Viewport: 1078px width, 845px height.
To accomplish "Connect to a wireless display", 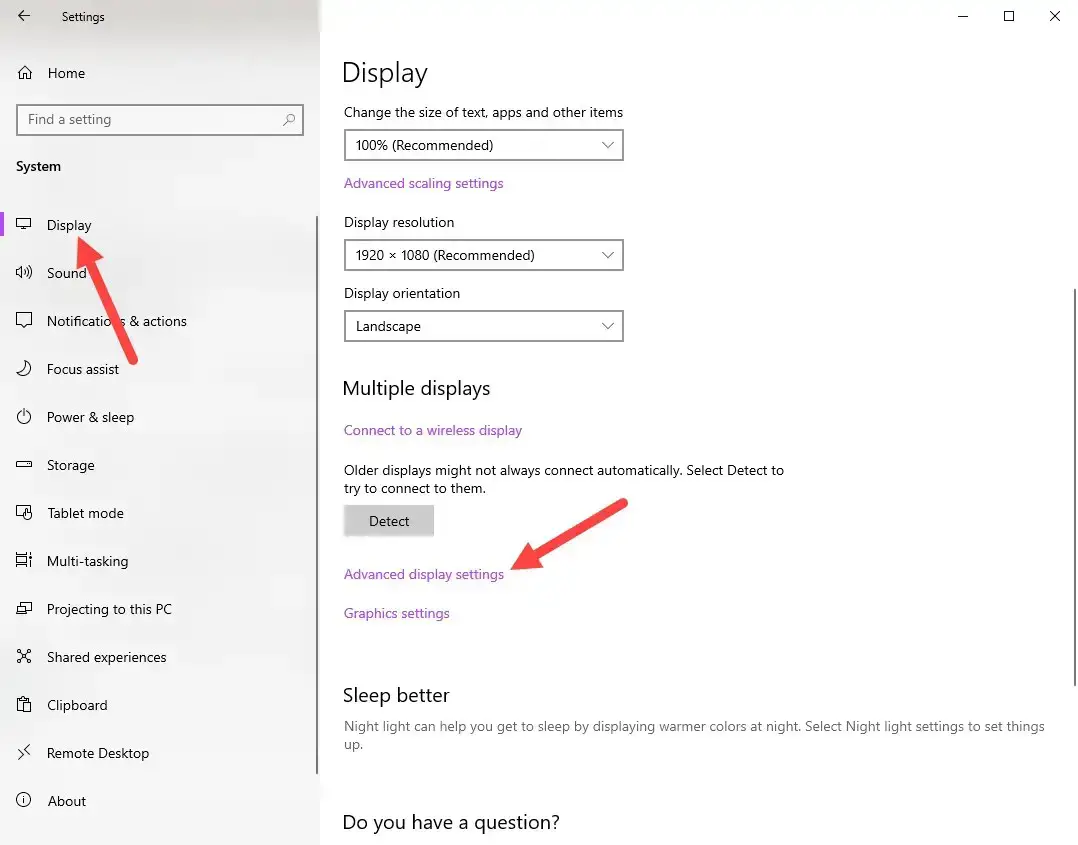I will (x=432, y=430).
